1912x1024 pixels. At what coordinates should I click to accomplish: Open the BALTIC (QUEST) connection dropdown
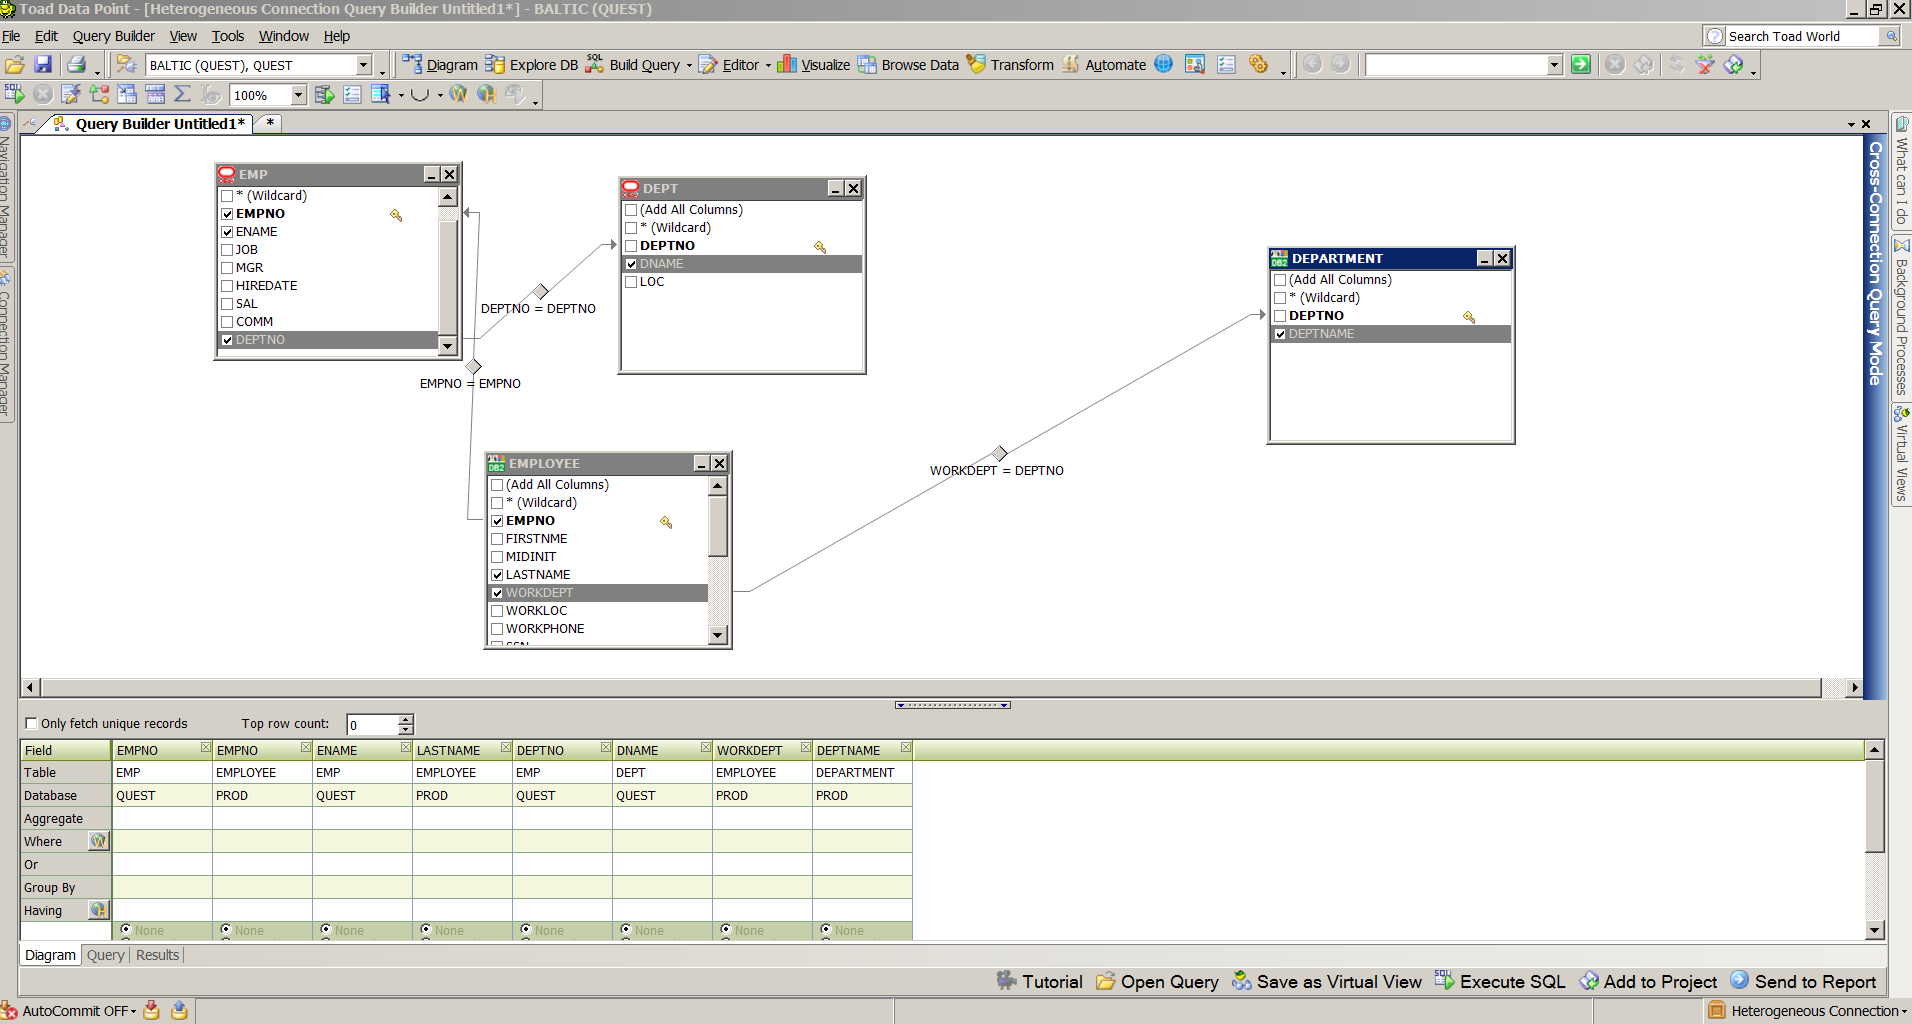click(x=364, y=65)
